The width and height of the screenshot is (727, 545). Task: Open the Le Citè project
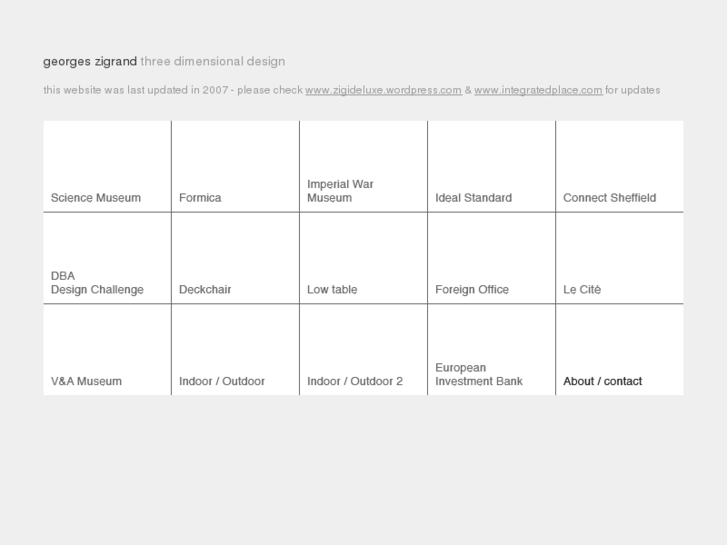[582, 290]
